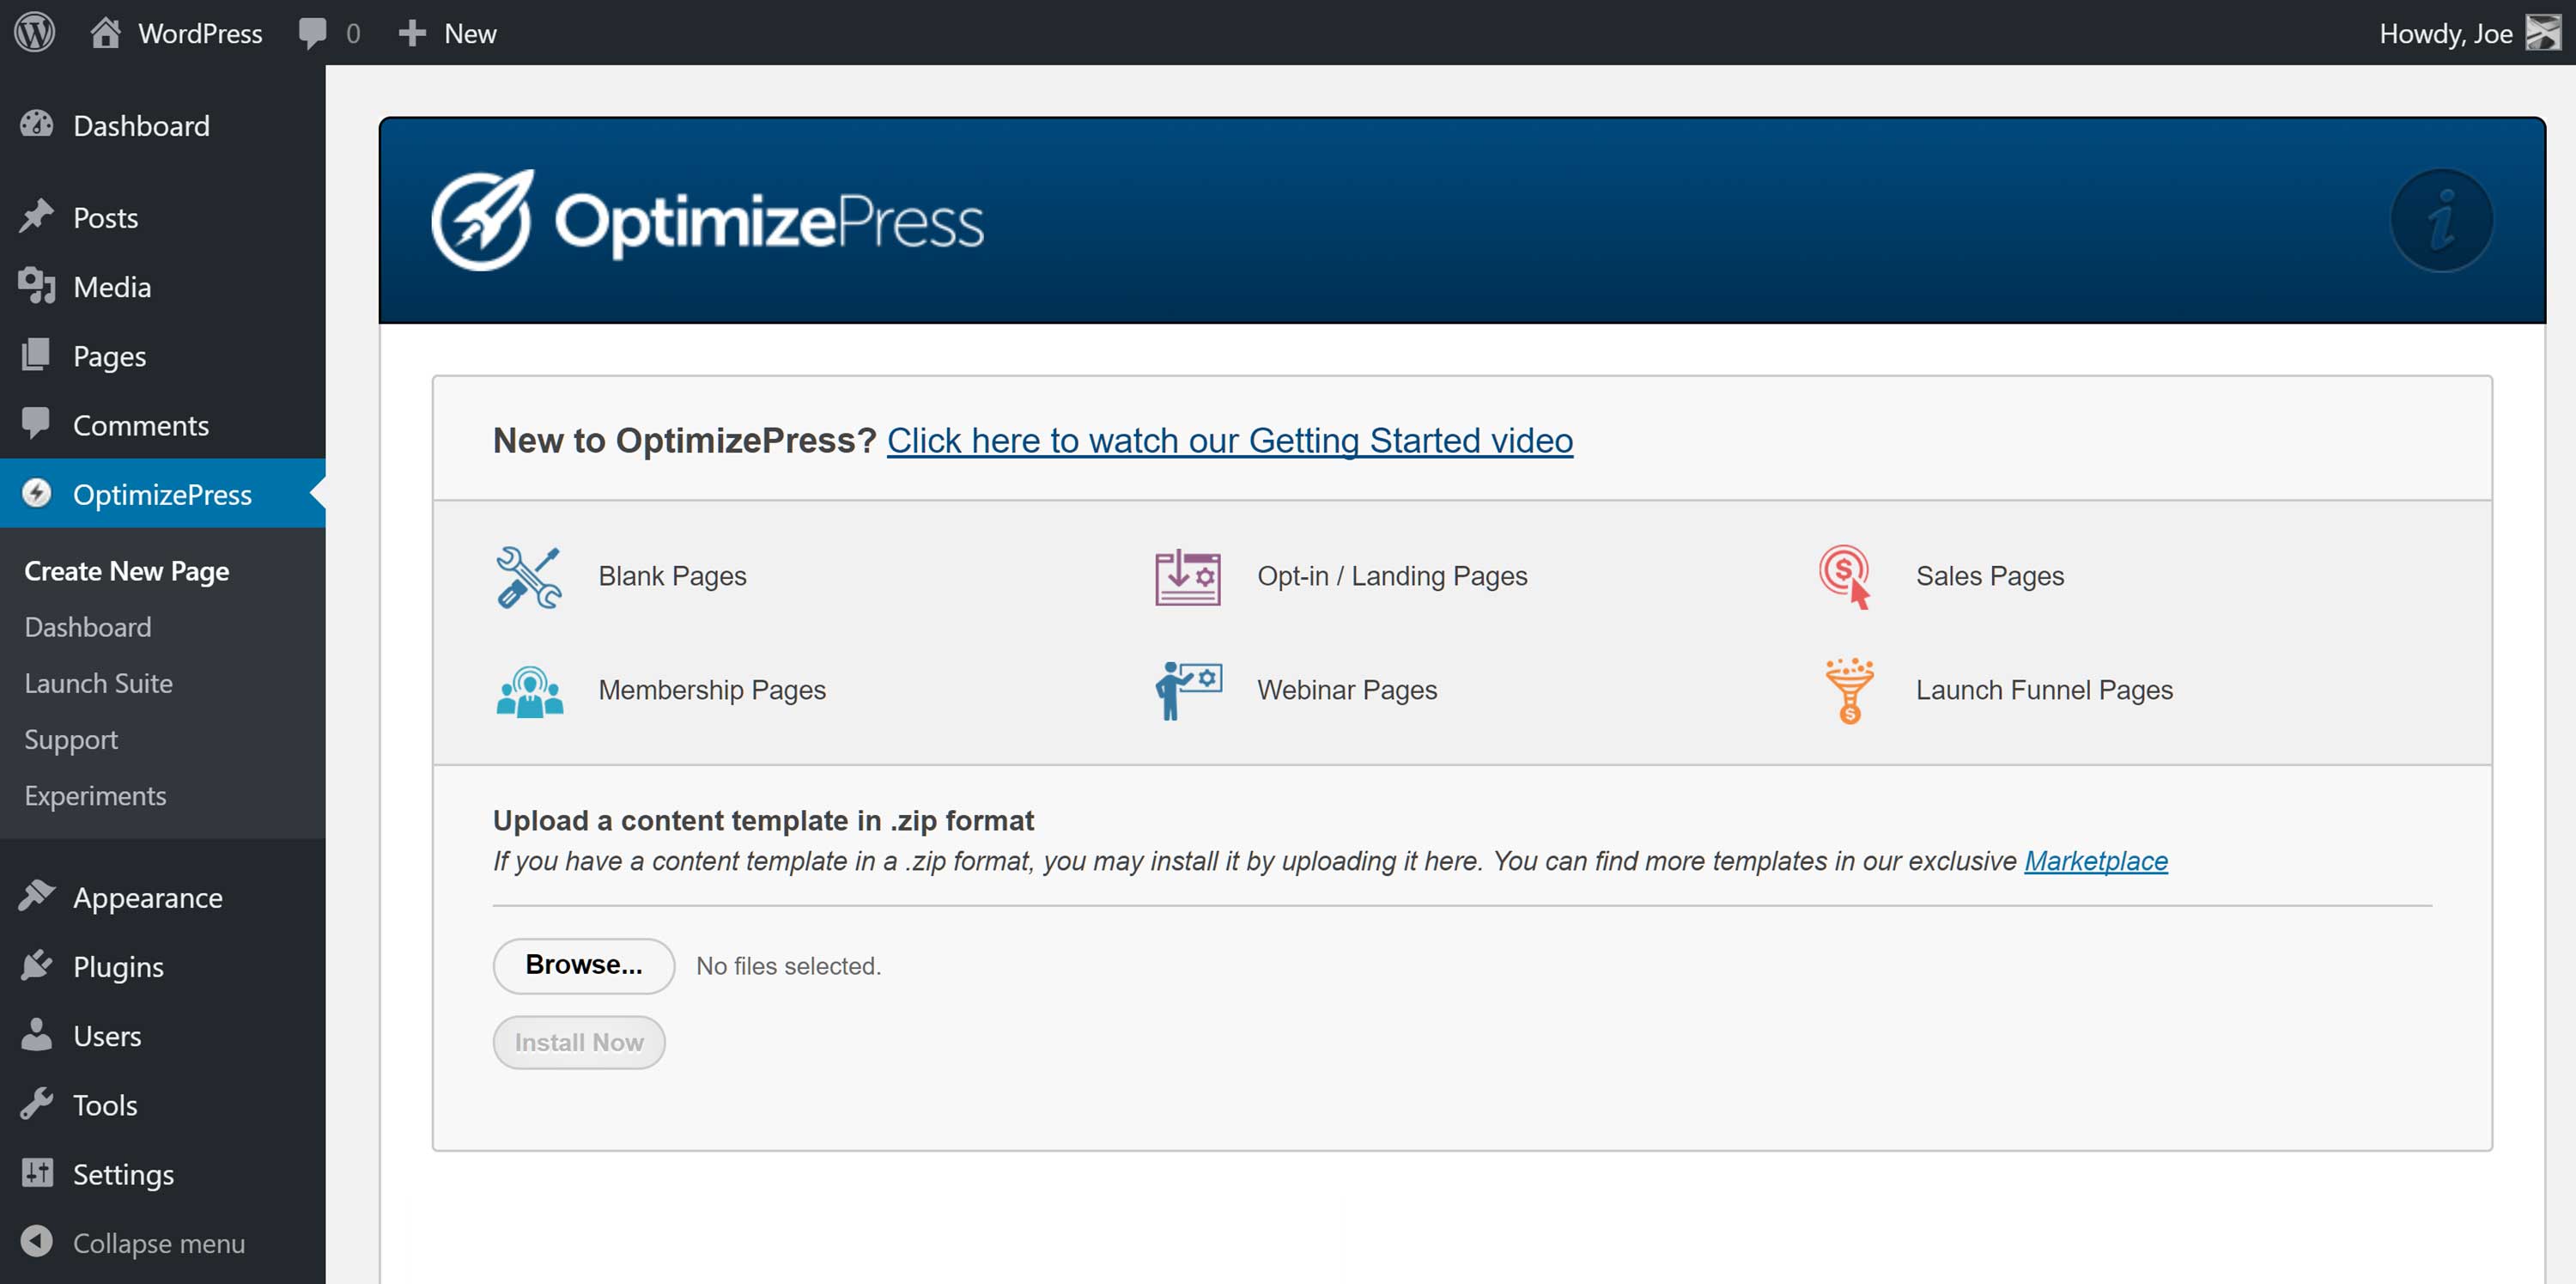Choose Launch Funnel Pages
The height and width of the screenshot is (1284, 2576).
click(2044, 690)
